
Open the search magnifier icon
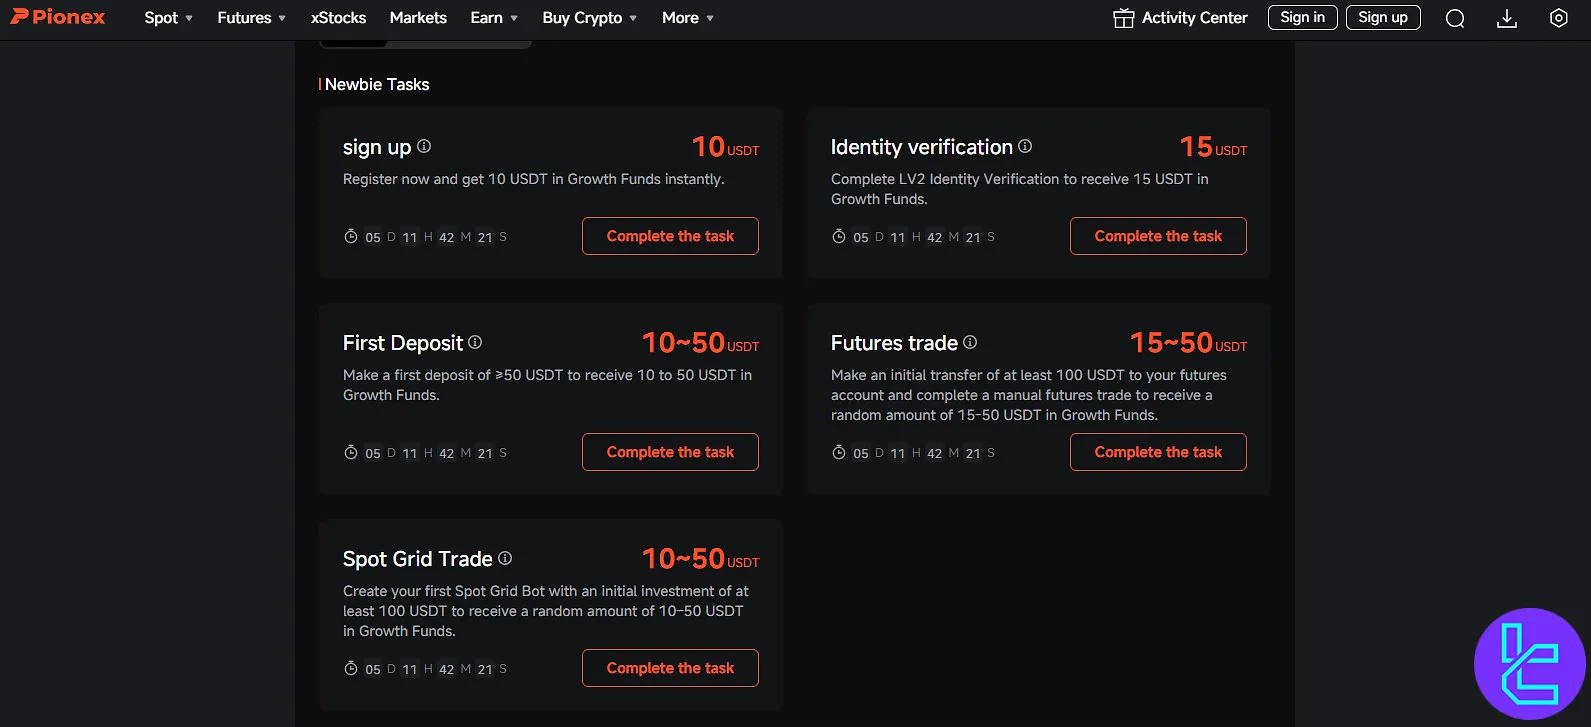click(1455, 18)
